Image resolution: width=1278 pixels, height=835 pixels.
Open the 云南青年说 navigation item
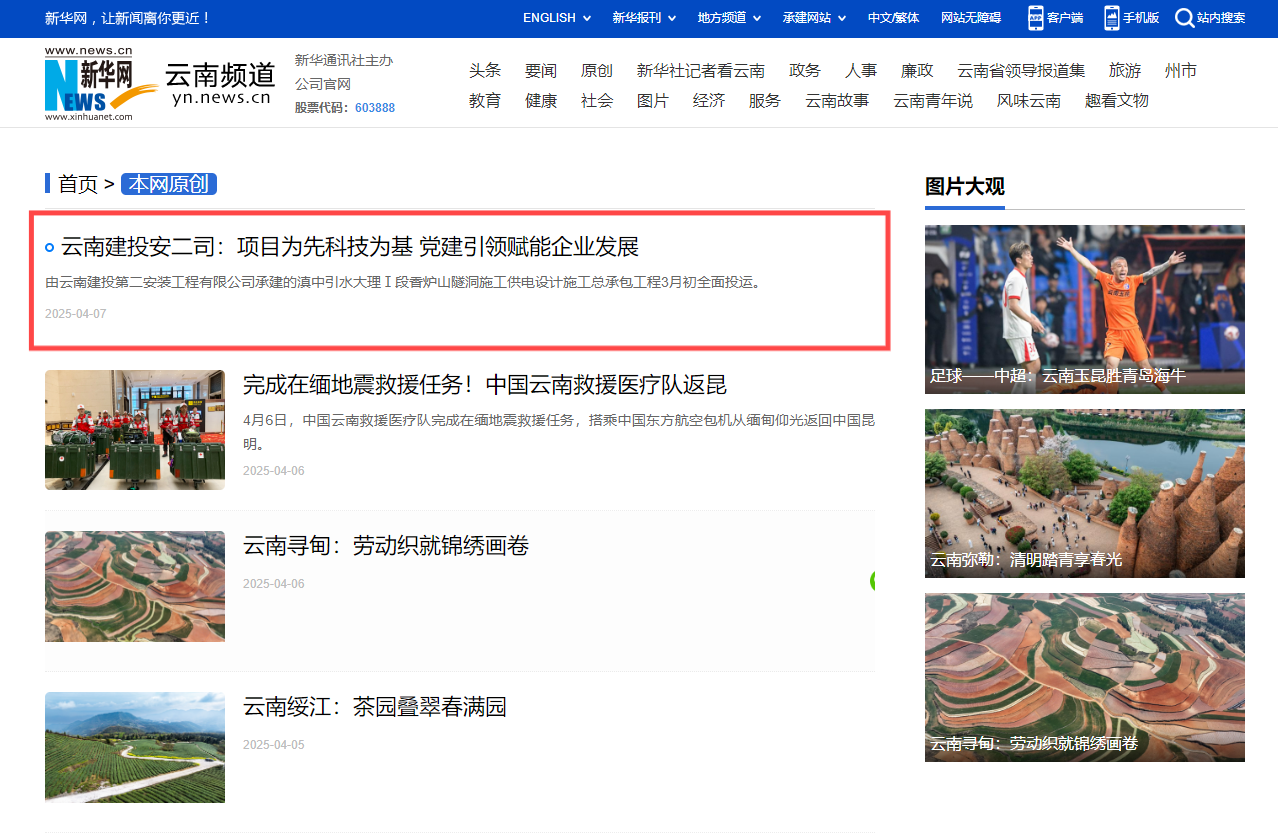(x=933, y=101)
